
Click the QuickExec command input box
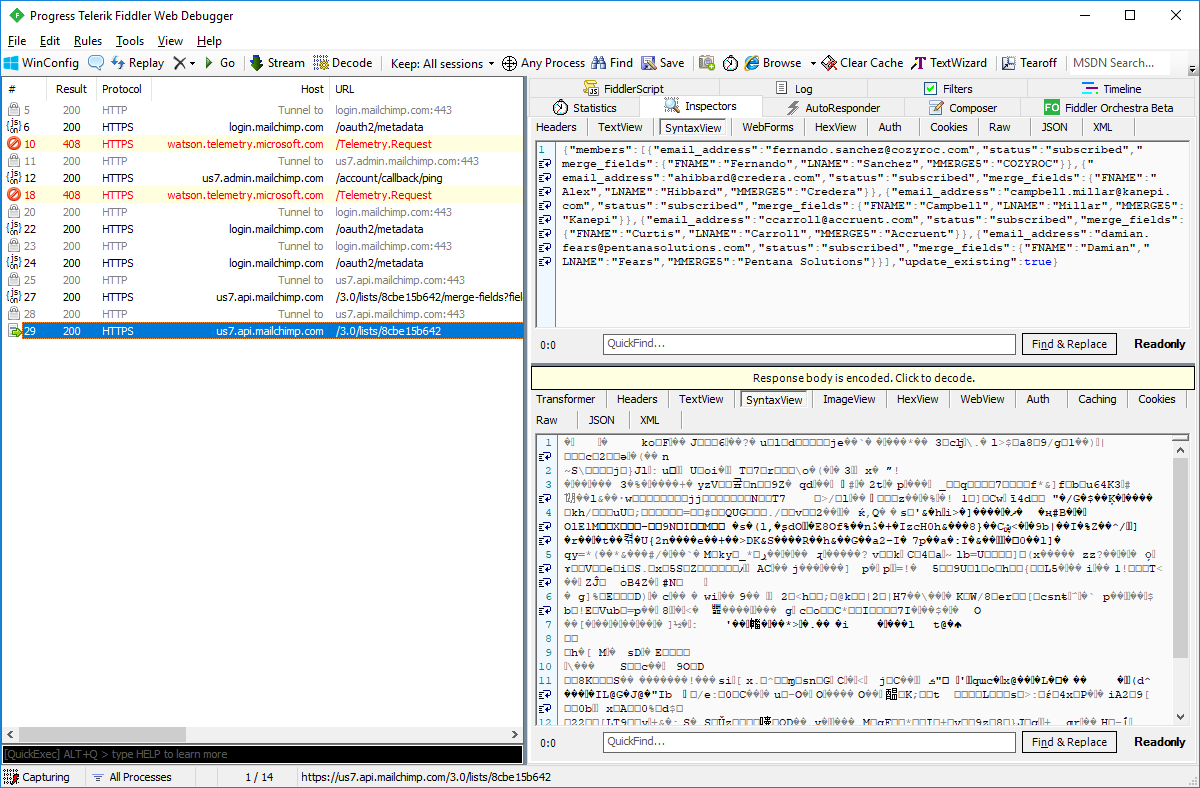coord(260,754)
